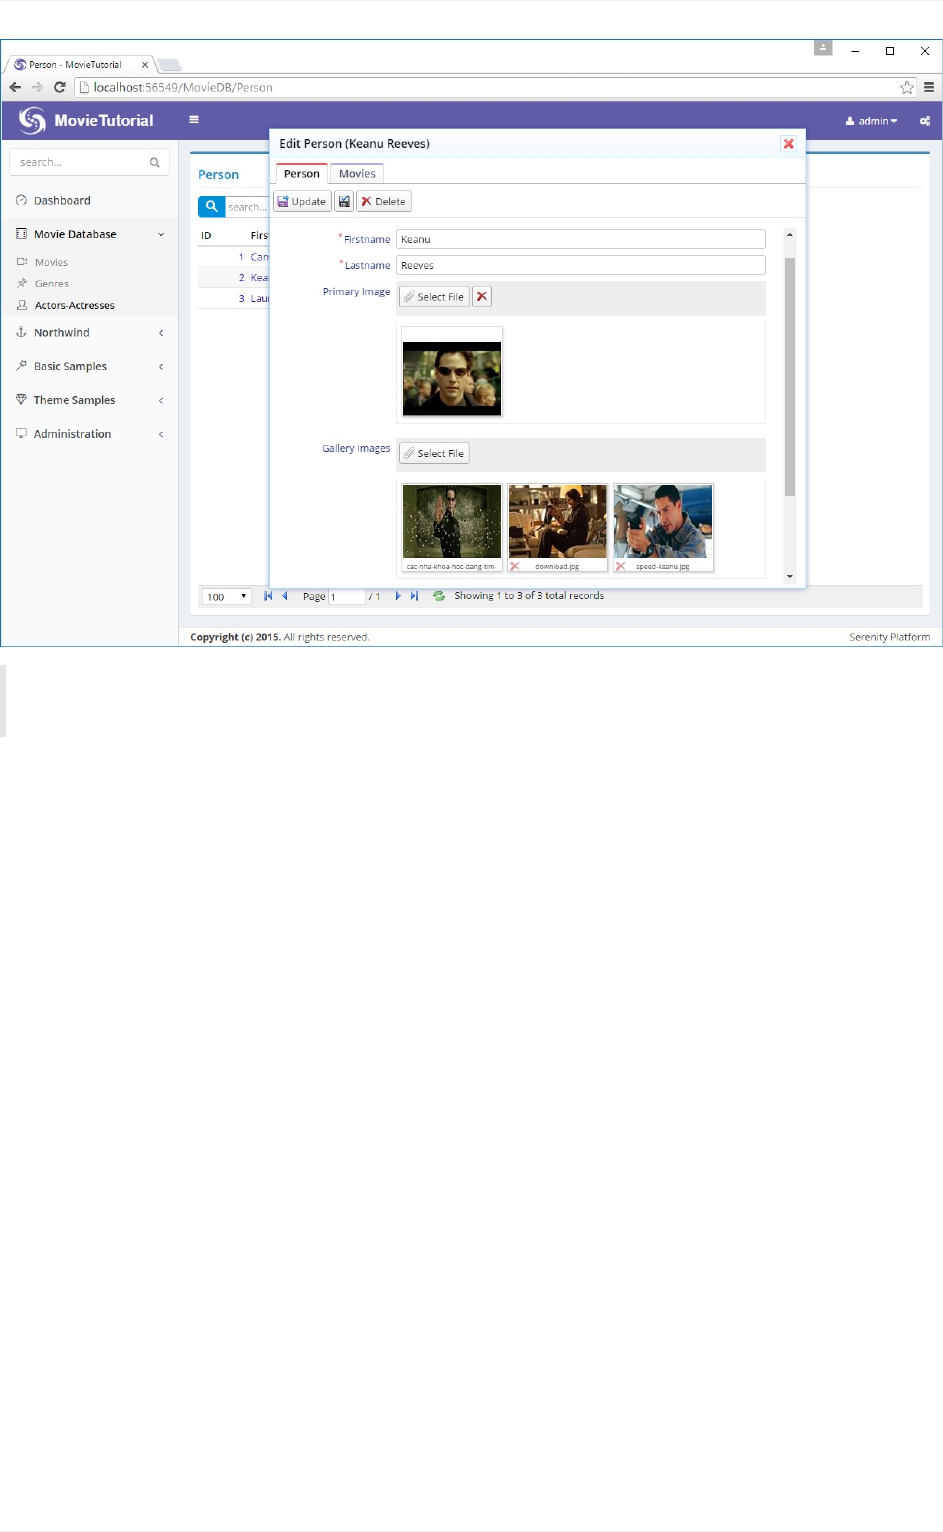
Task: Expand the Northwind menu
Action: point(89,333)
